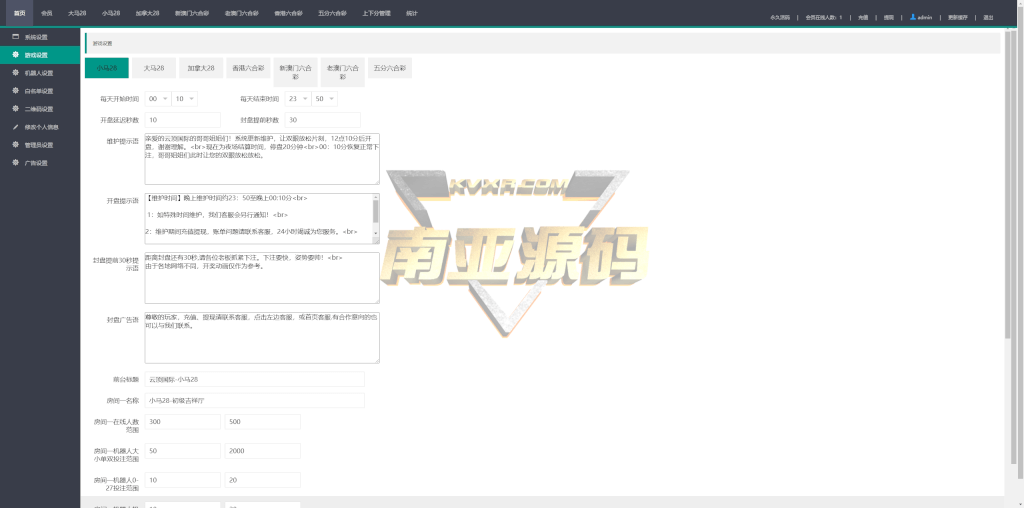Click the blue user icon next to admin
1024x508 pixels.
point(913,17)
